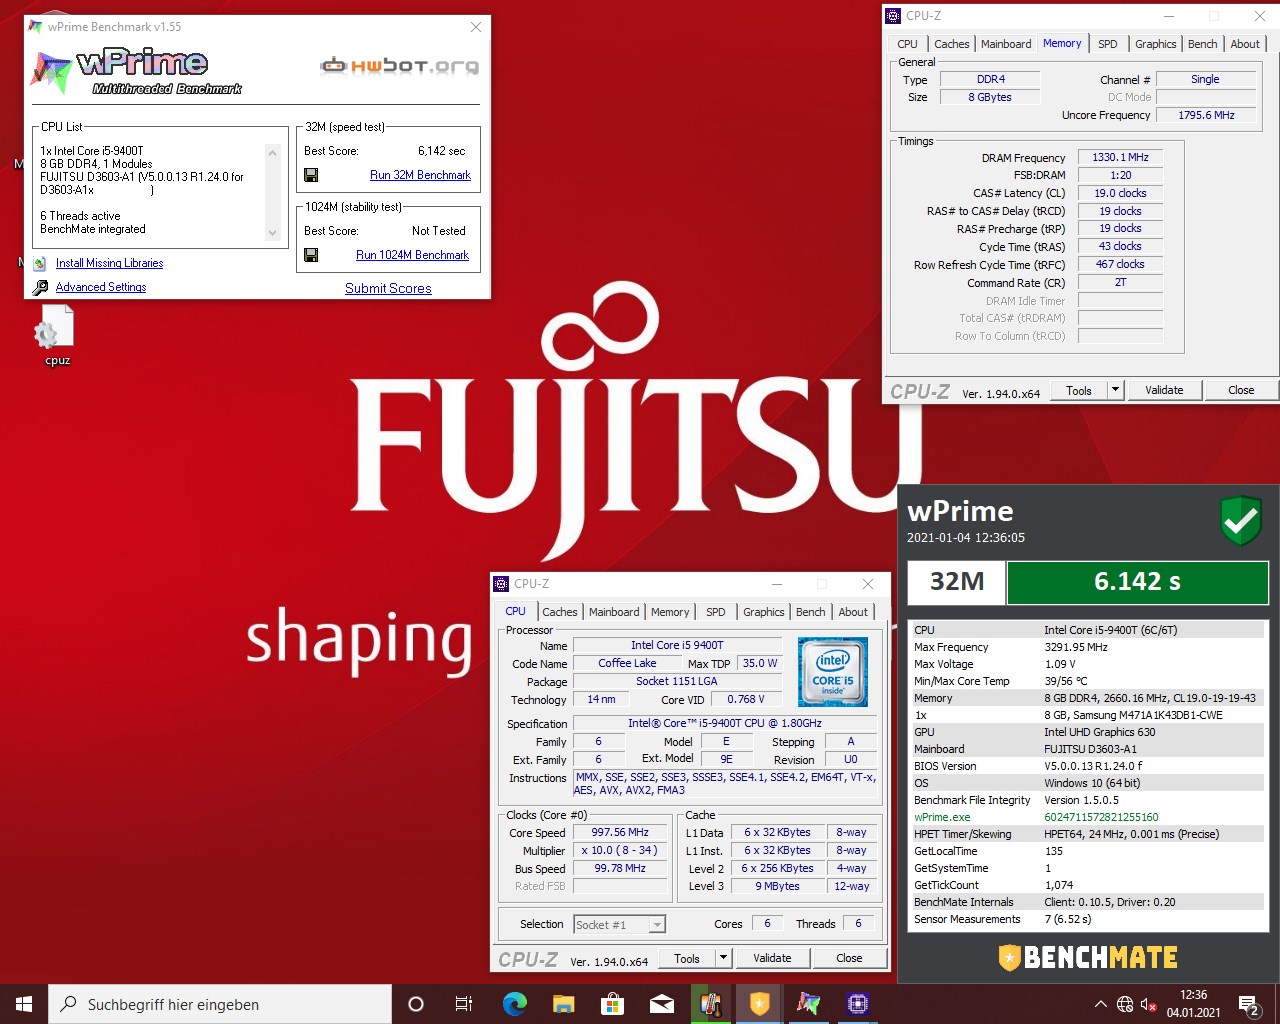The height and width of the screenshot is (1024, 1280).
Task: Click the CPU-Z title icon in Memory window
Action: pos(893,15)
